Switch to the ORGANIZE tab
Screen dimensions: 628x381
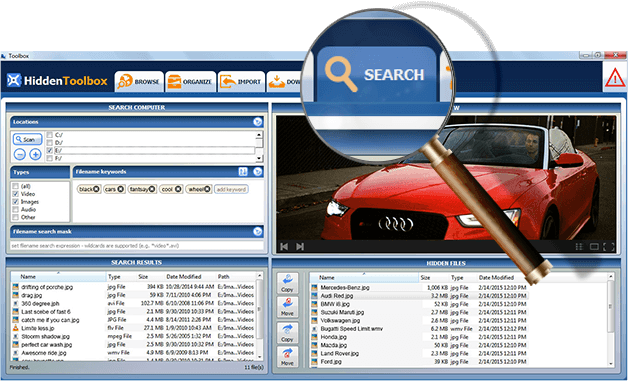(x=190, y=81)
